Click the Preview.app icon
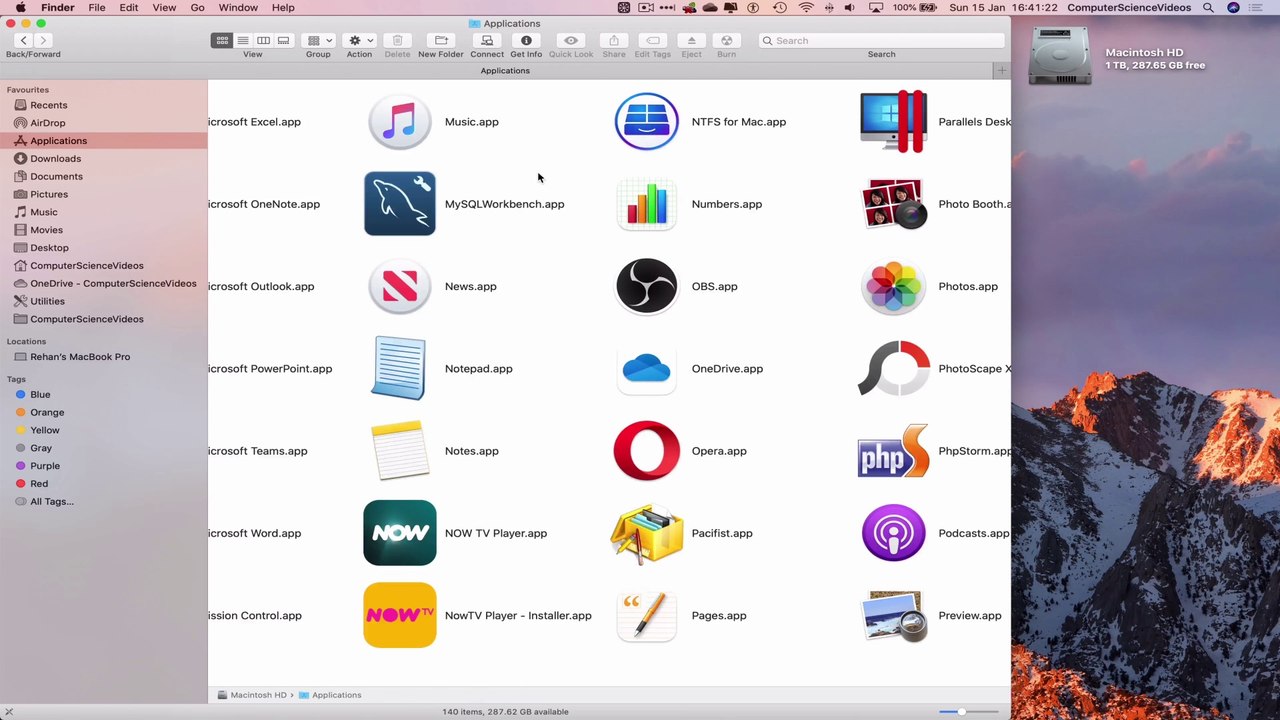Image resolution: width=1280 pixels, height=720 pixels. tap(893, 615)
